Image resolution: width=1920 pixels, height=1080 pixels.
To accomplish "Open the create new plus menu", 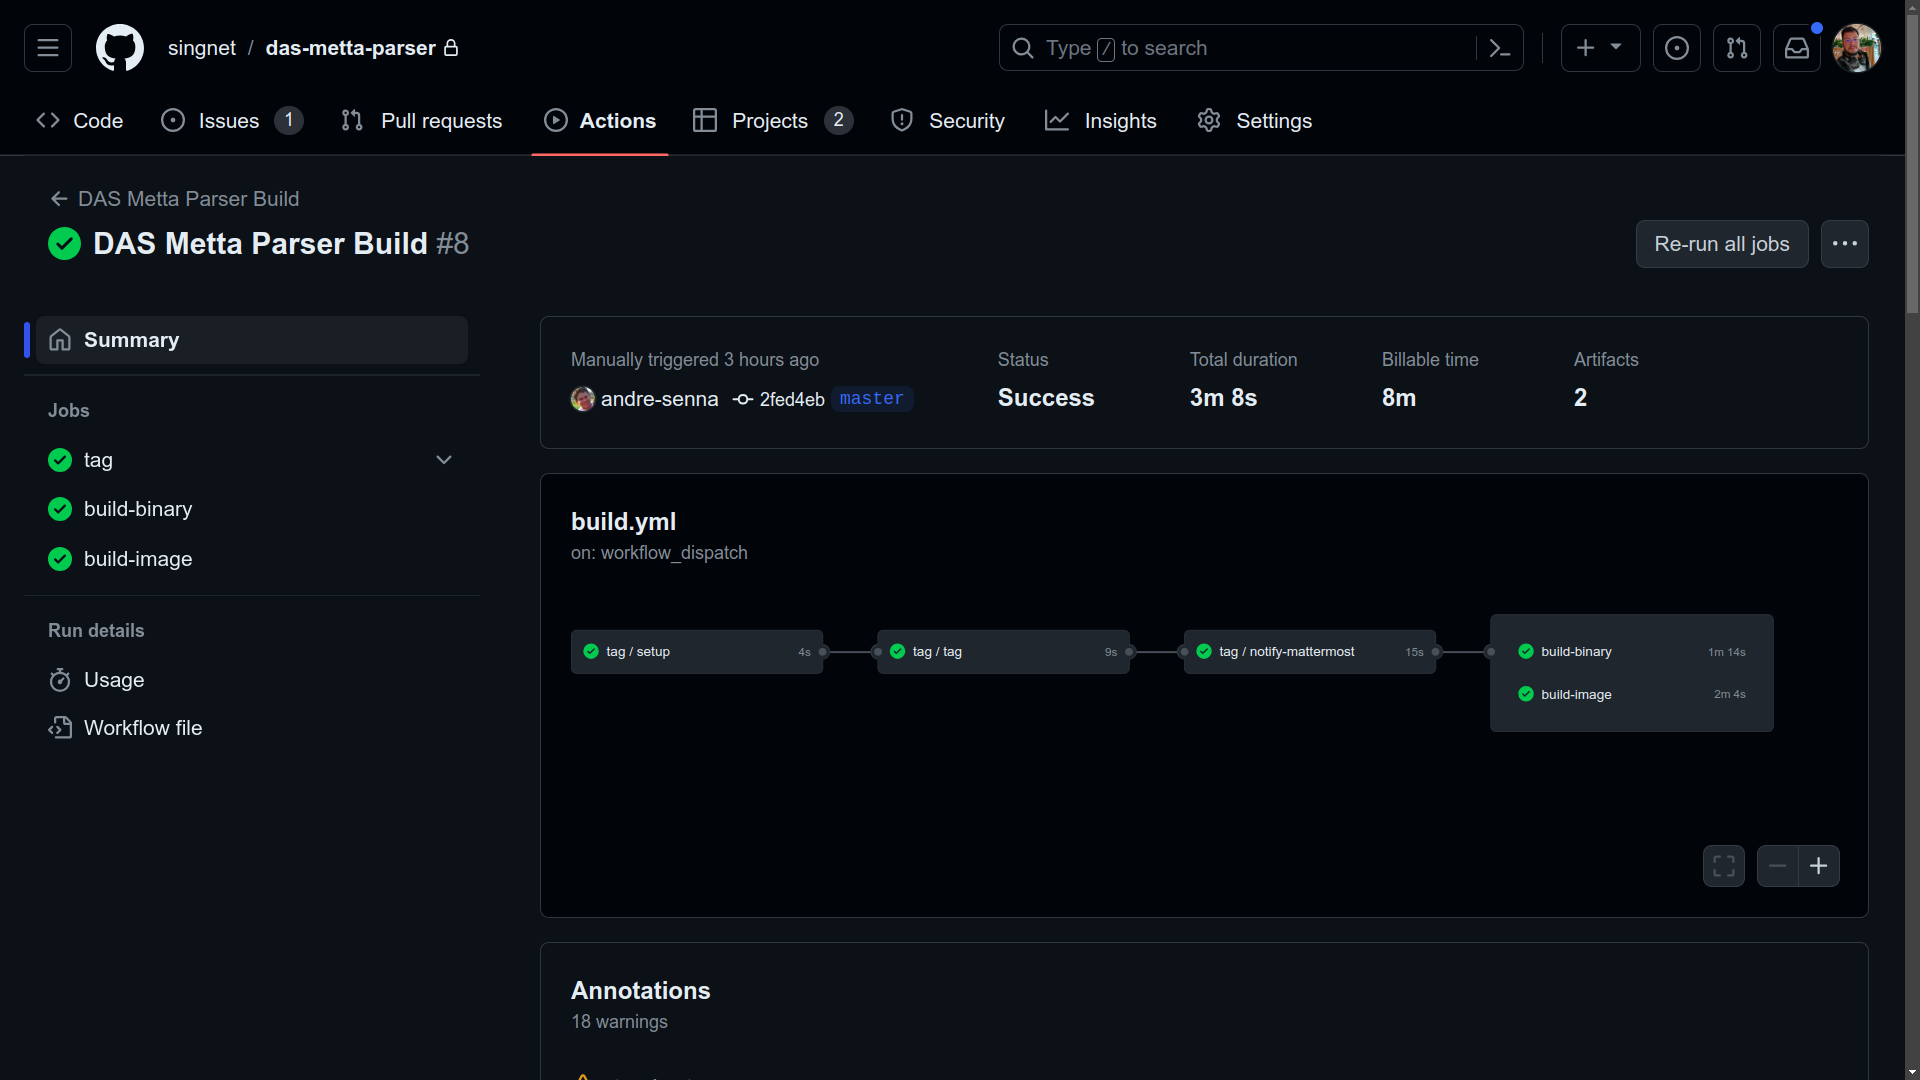I will coord(1600,48).
